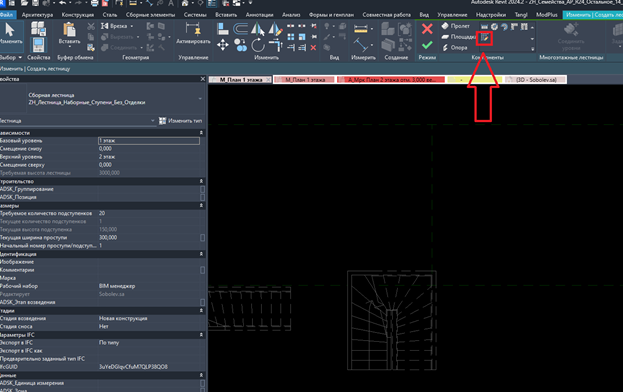This screenshot has height=392, width=623.
Task: Select the Copy tool with two circles
Action: 240,45
